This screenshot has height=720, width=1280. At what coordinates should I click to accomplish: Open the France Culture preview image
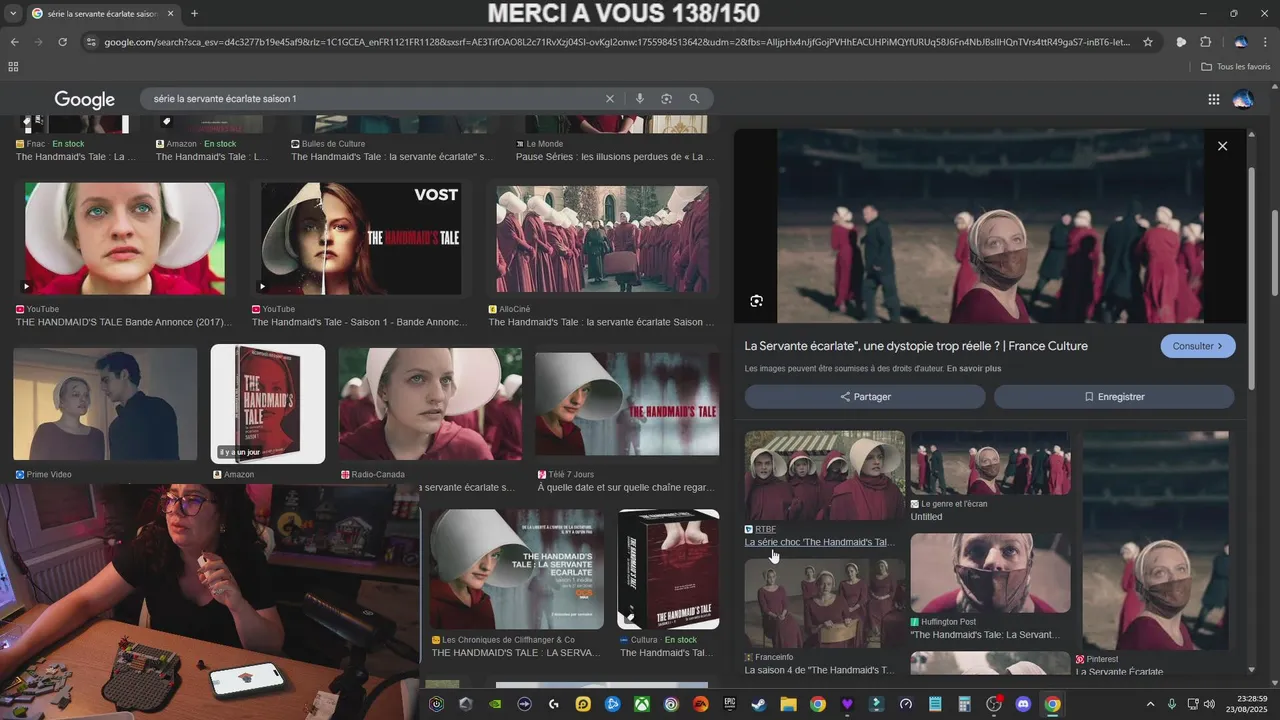990,226
